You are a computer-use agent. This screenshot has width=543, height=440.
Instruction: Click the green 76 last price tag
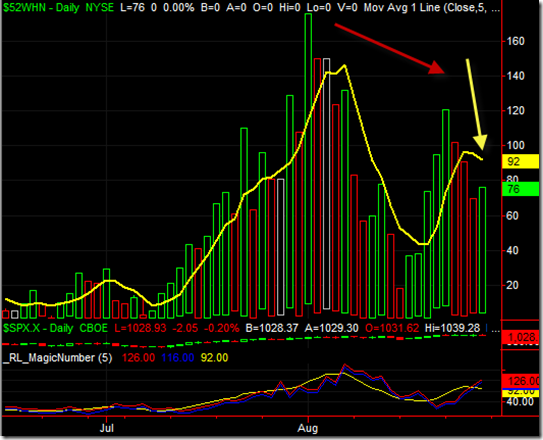click(520, 189)
